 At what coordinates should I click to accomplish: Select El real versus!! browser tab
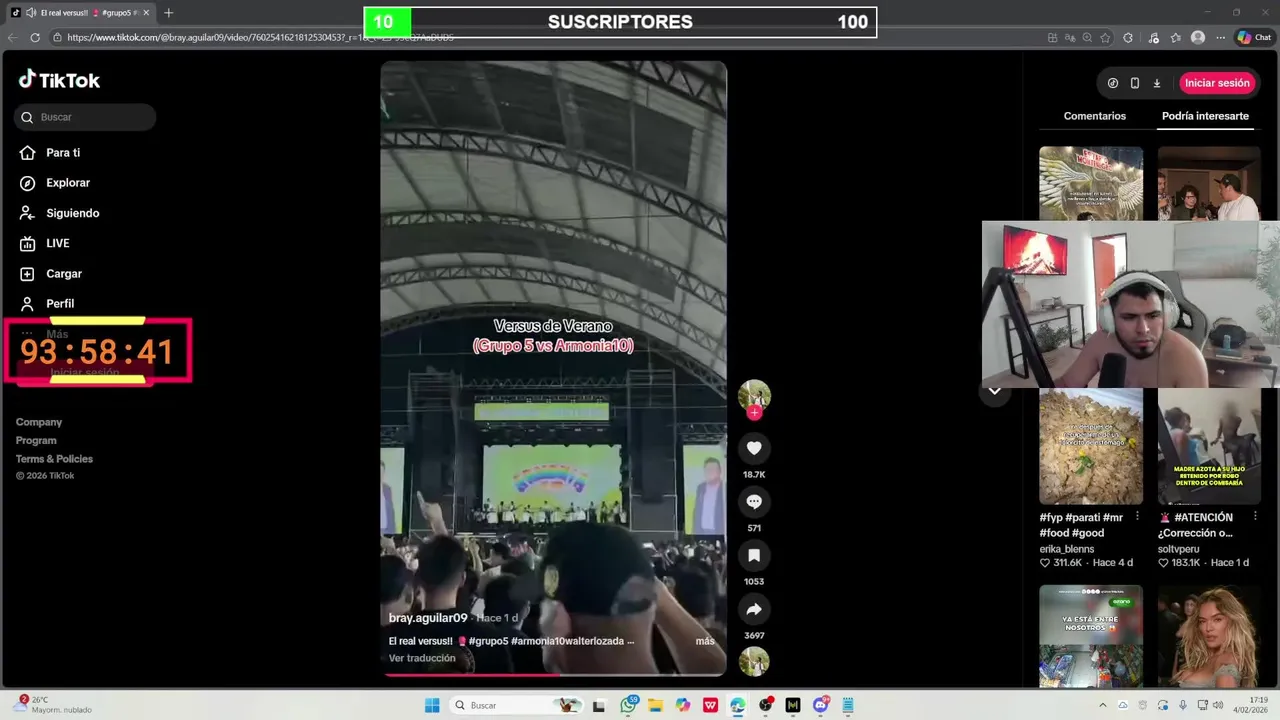point(82,13)
